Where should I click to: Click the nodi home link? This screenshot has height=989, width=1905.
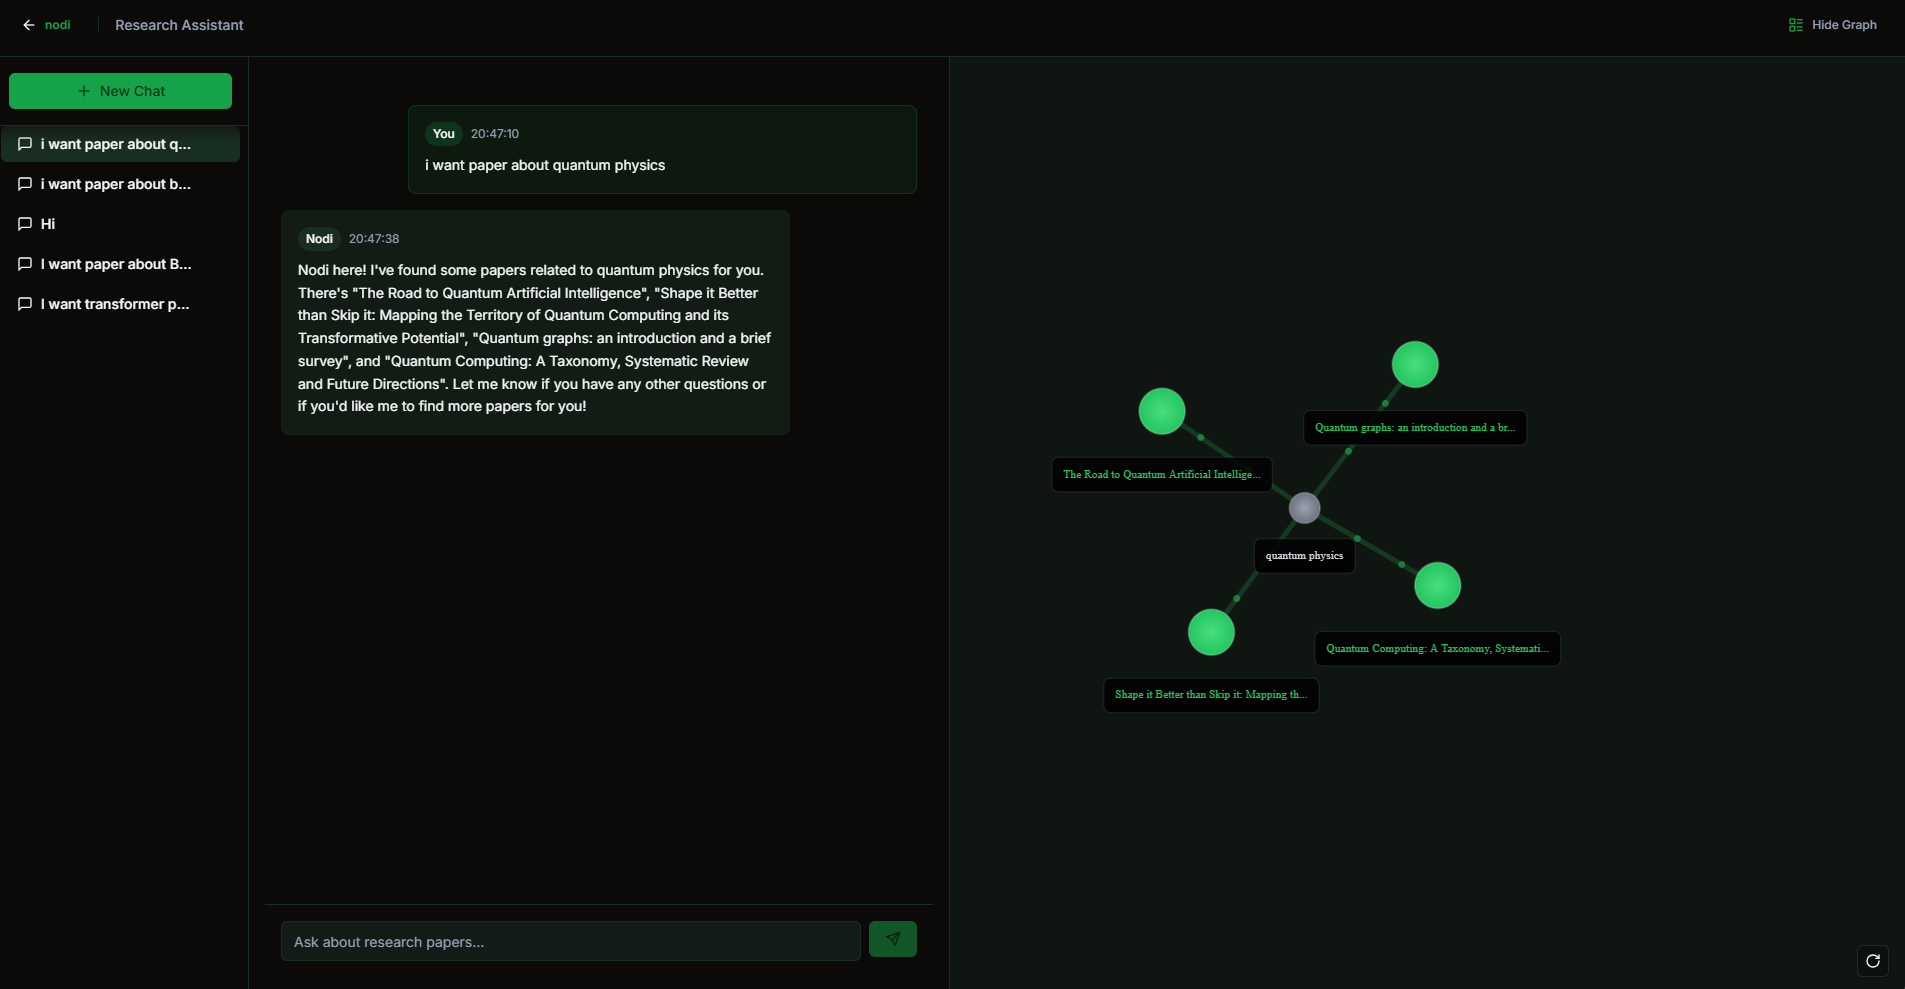[x=57, y=25]
